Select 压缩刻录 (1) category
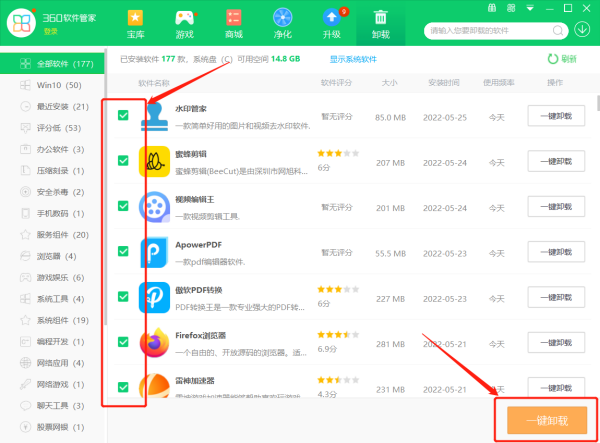This screenshot has height=443, width=600. [x=52, y=171]
